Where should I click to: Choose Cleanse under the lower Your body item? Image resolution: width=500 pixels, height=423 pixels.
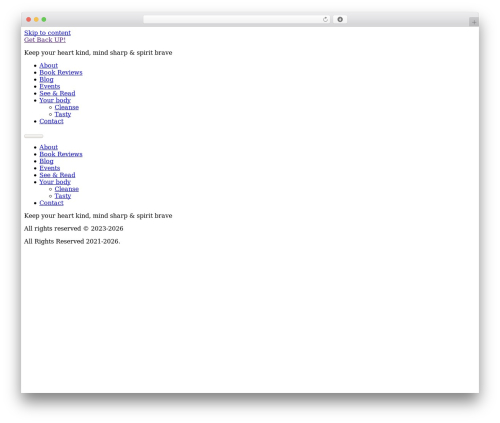[x=67, y=189]
